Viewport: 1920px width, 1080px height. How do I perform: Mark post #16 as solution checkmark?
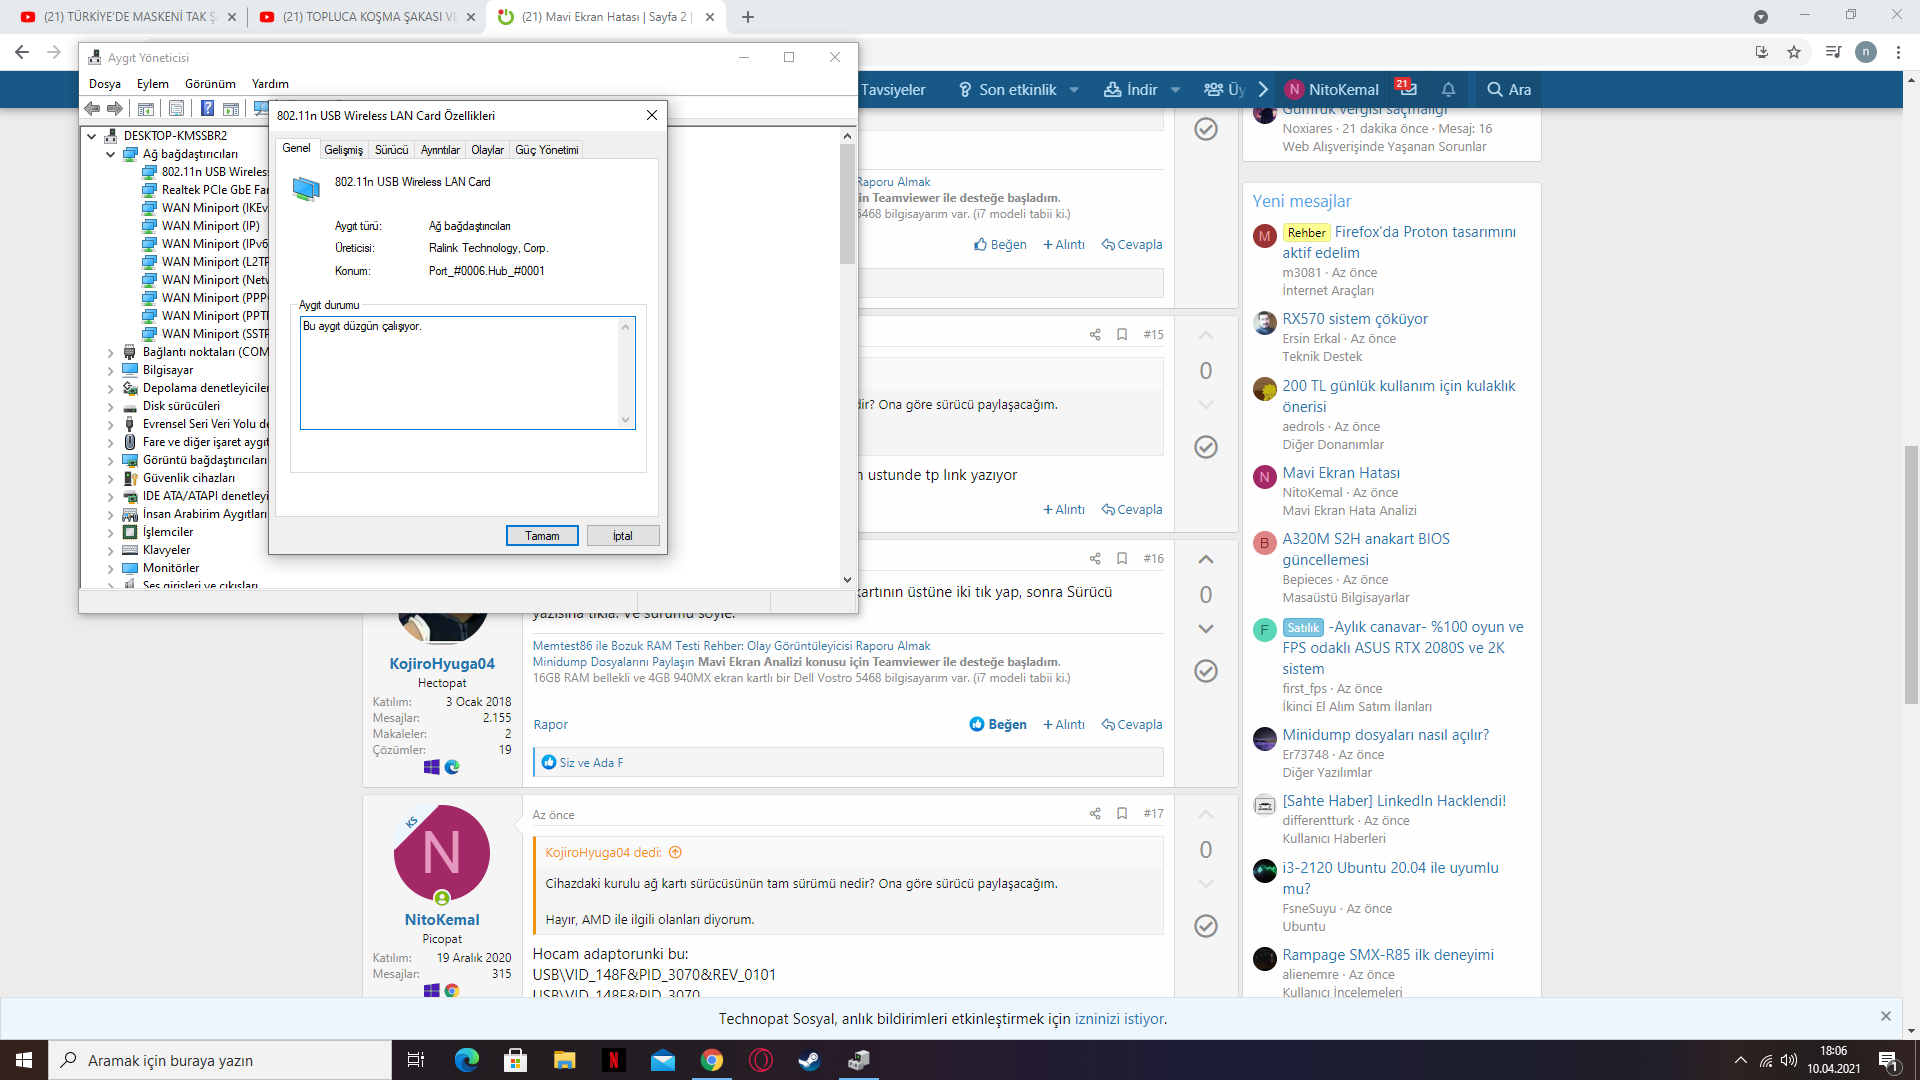1206,671
